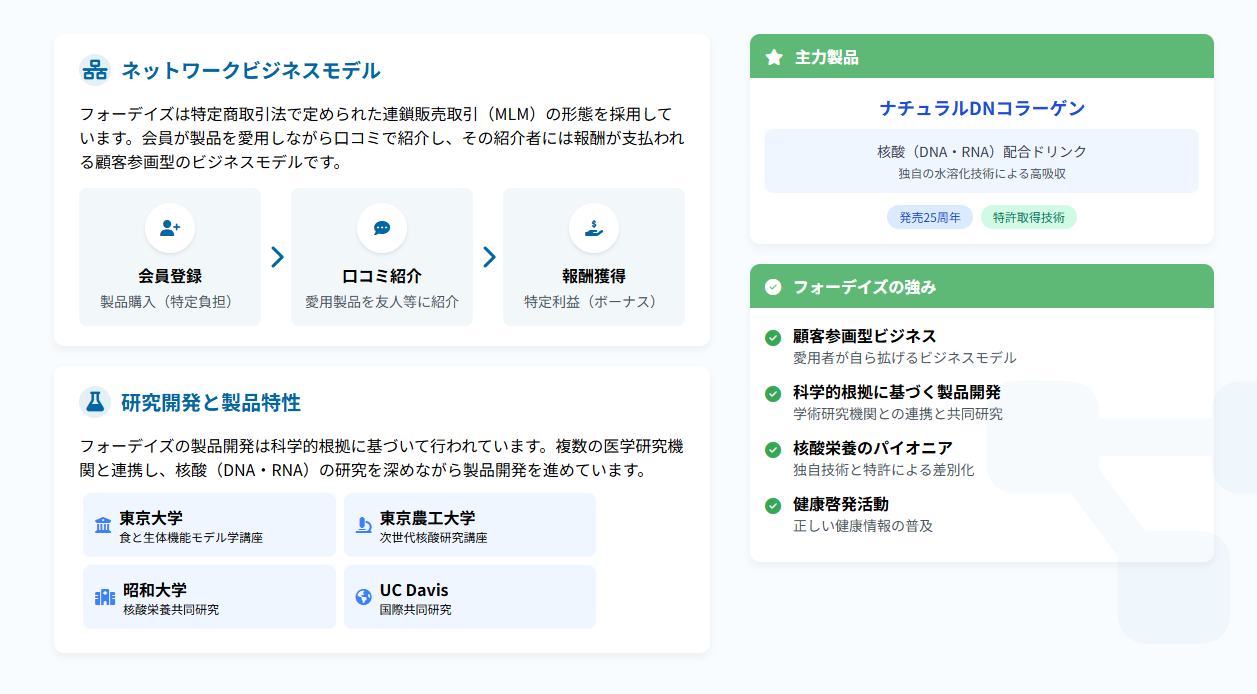Screen dimensions: 1257x694
Task: Click the microscope icon next to 東京農工大学
Action: 364,525
